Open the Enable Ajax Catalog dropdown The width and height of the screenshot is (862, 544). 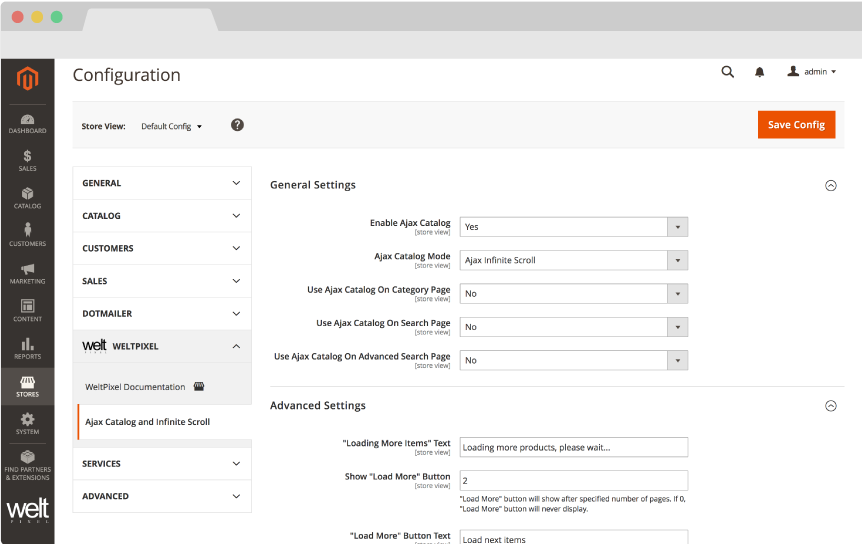point(573,227)
